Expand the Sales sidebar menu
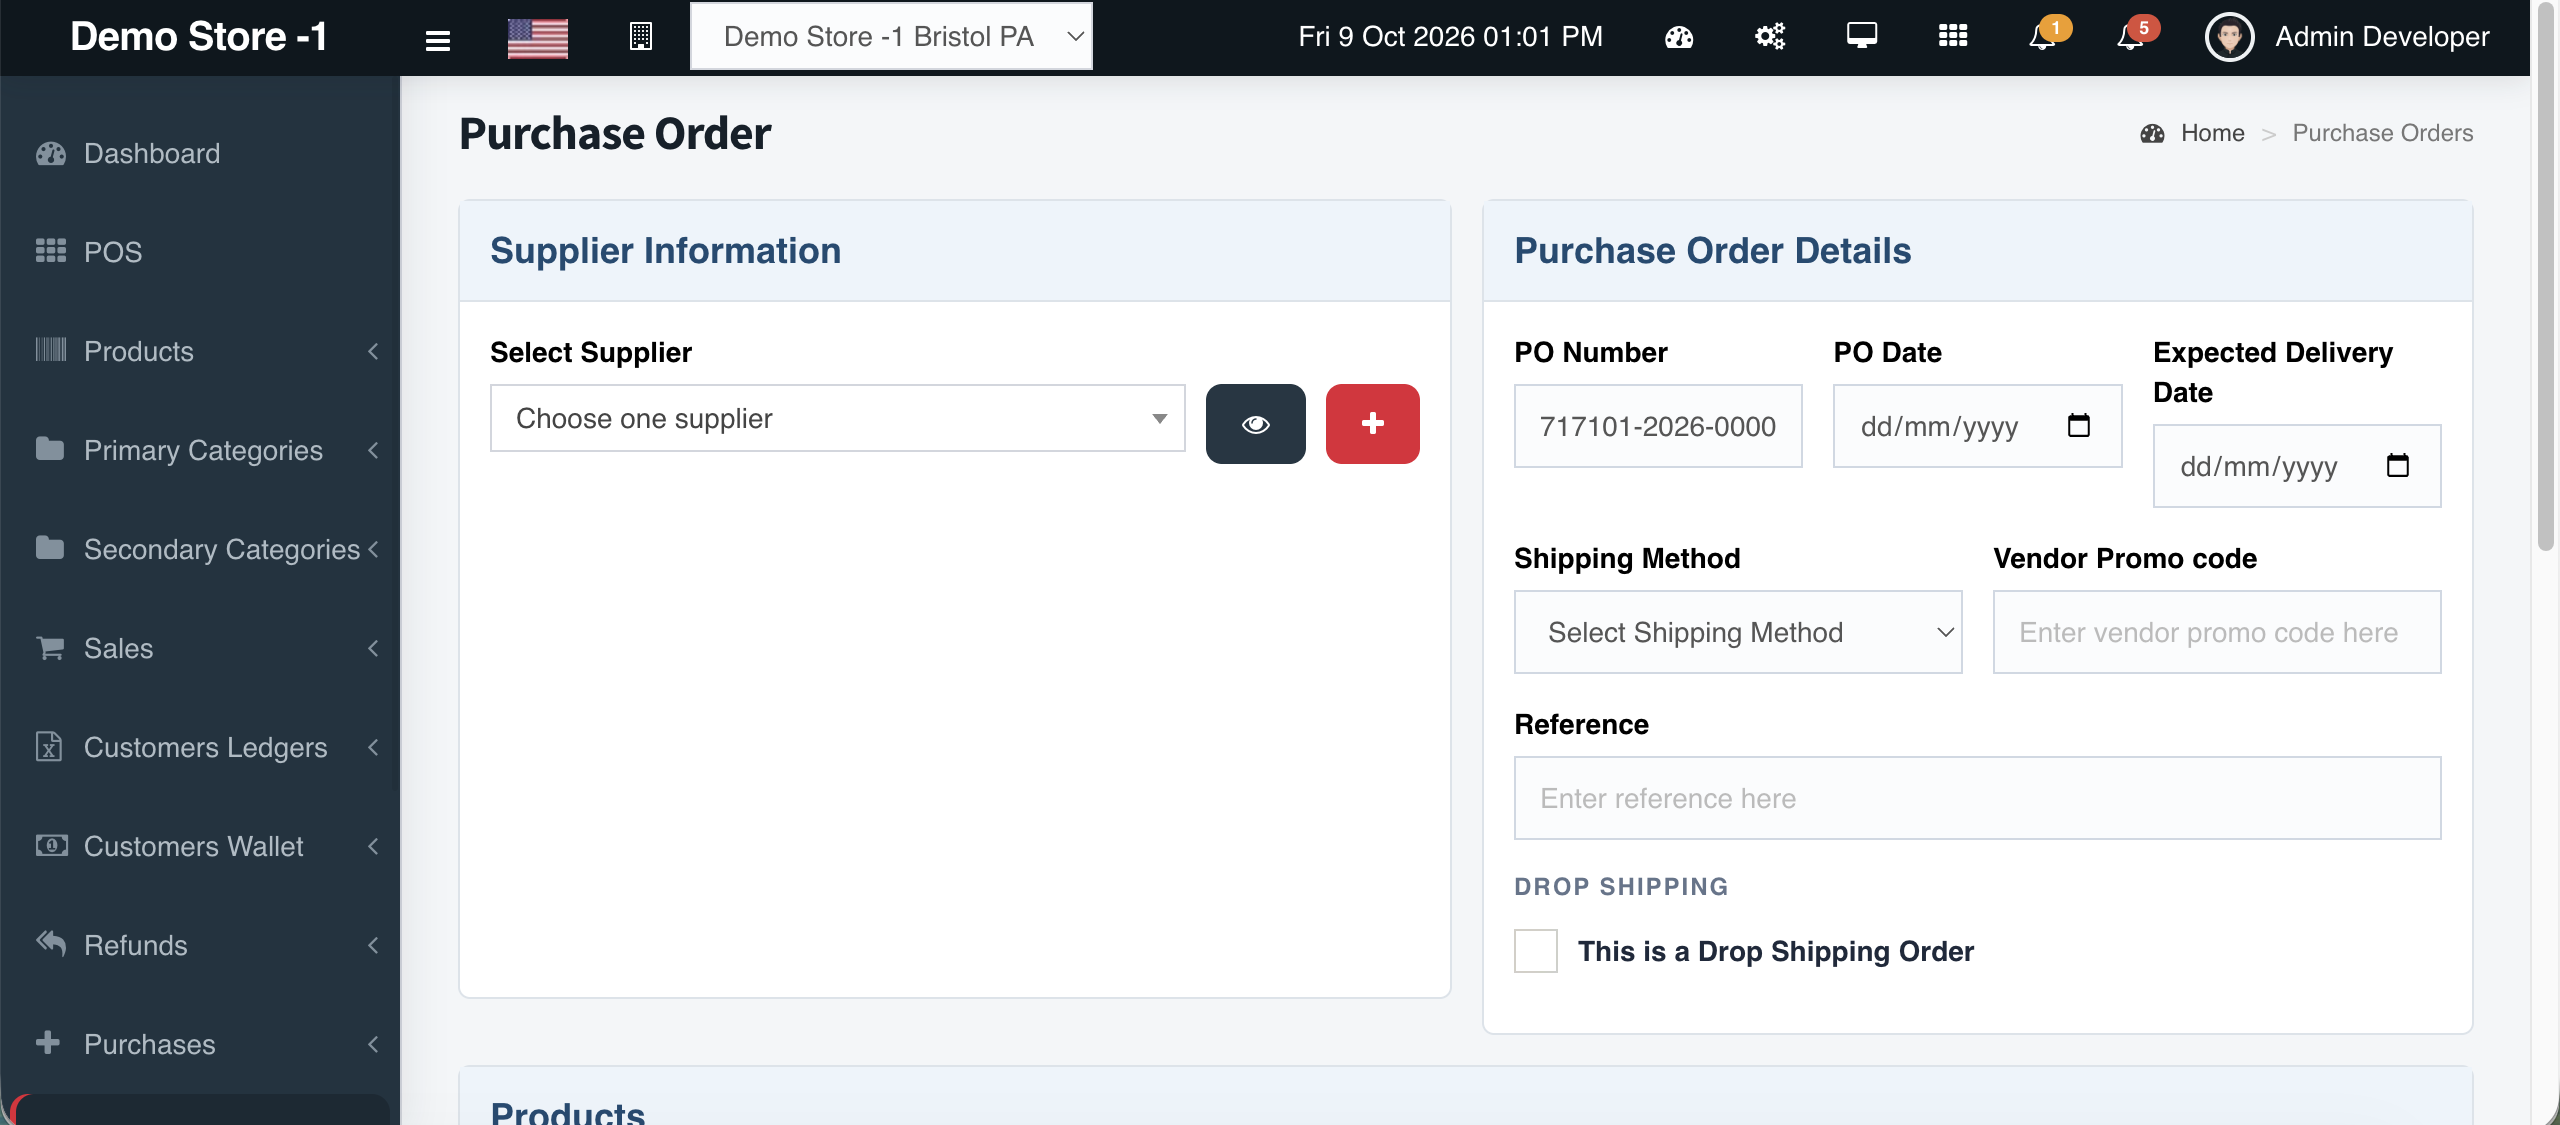Image resolution: width=2560 pixels, height=1125 pixels. (200, 648)
